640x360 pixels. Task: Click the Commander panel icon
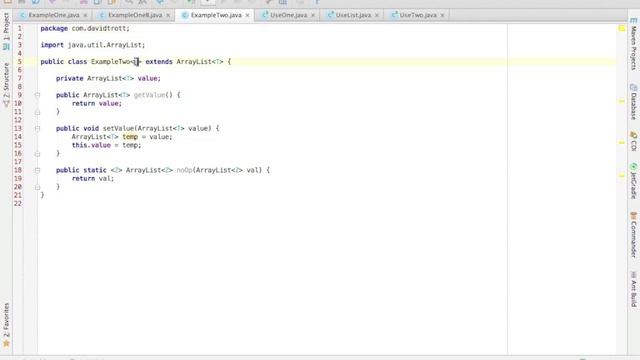coord(633,216)
